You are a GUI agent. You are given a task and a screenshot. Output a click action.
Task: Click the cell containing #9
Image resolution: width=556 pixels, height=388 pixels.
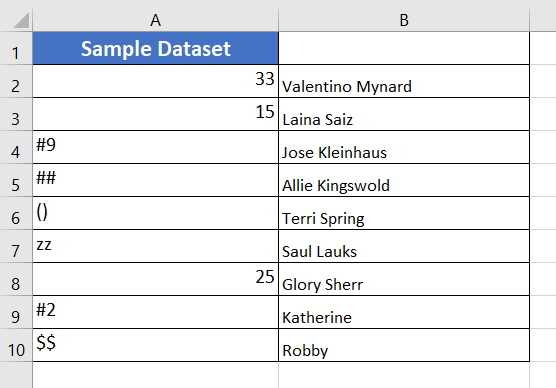pyautogui.click(x=155, y=147)
